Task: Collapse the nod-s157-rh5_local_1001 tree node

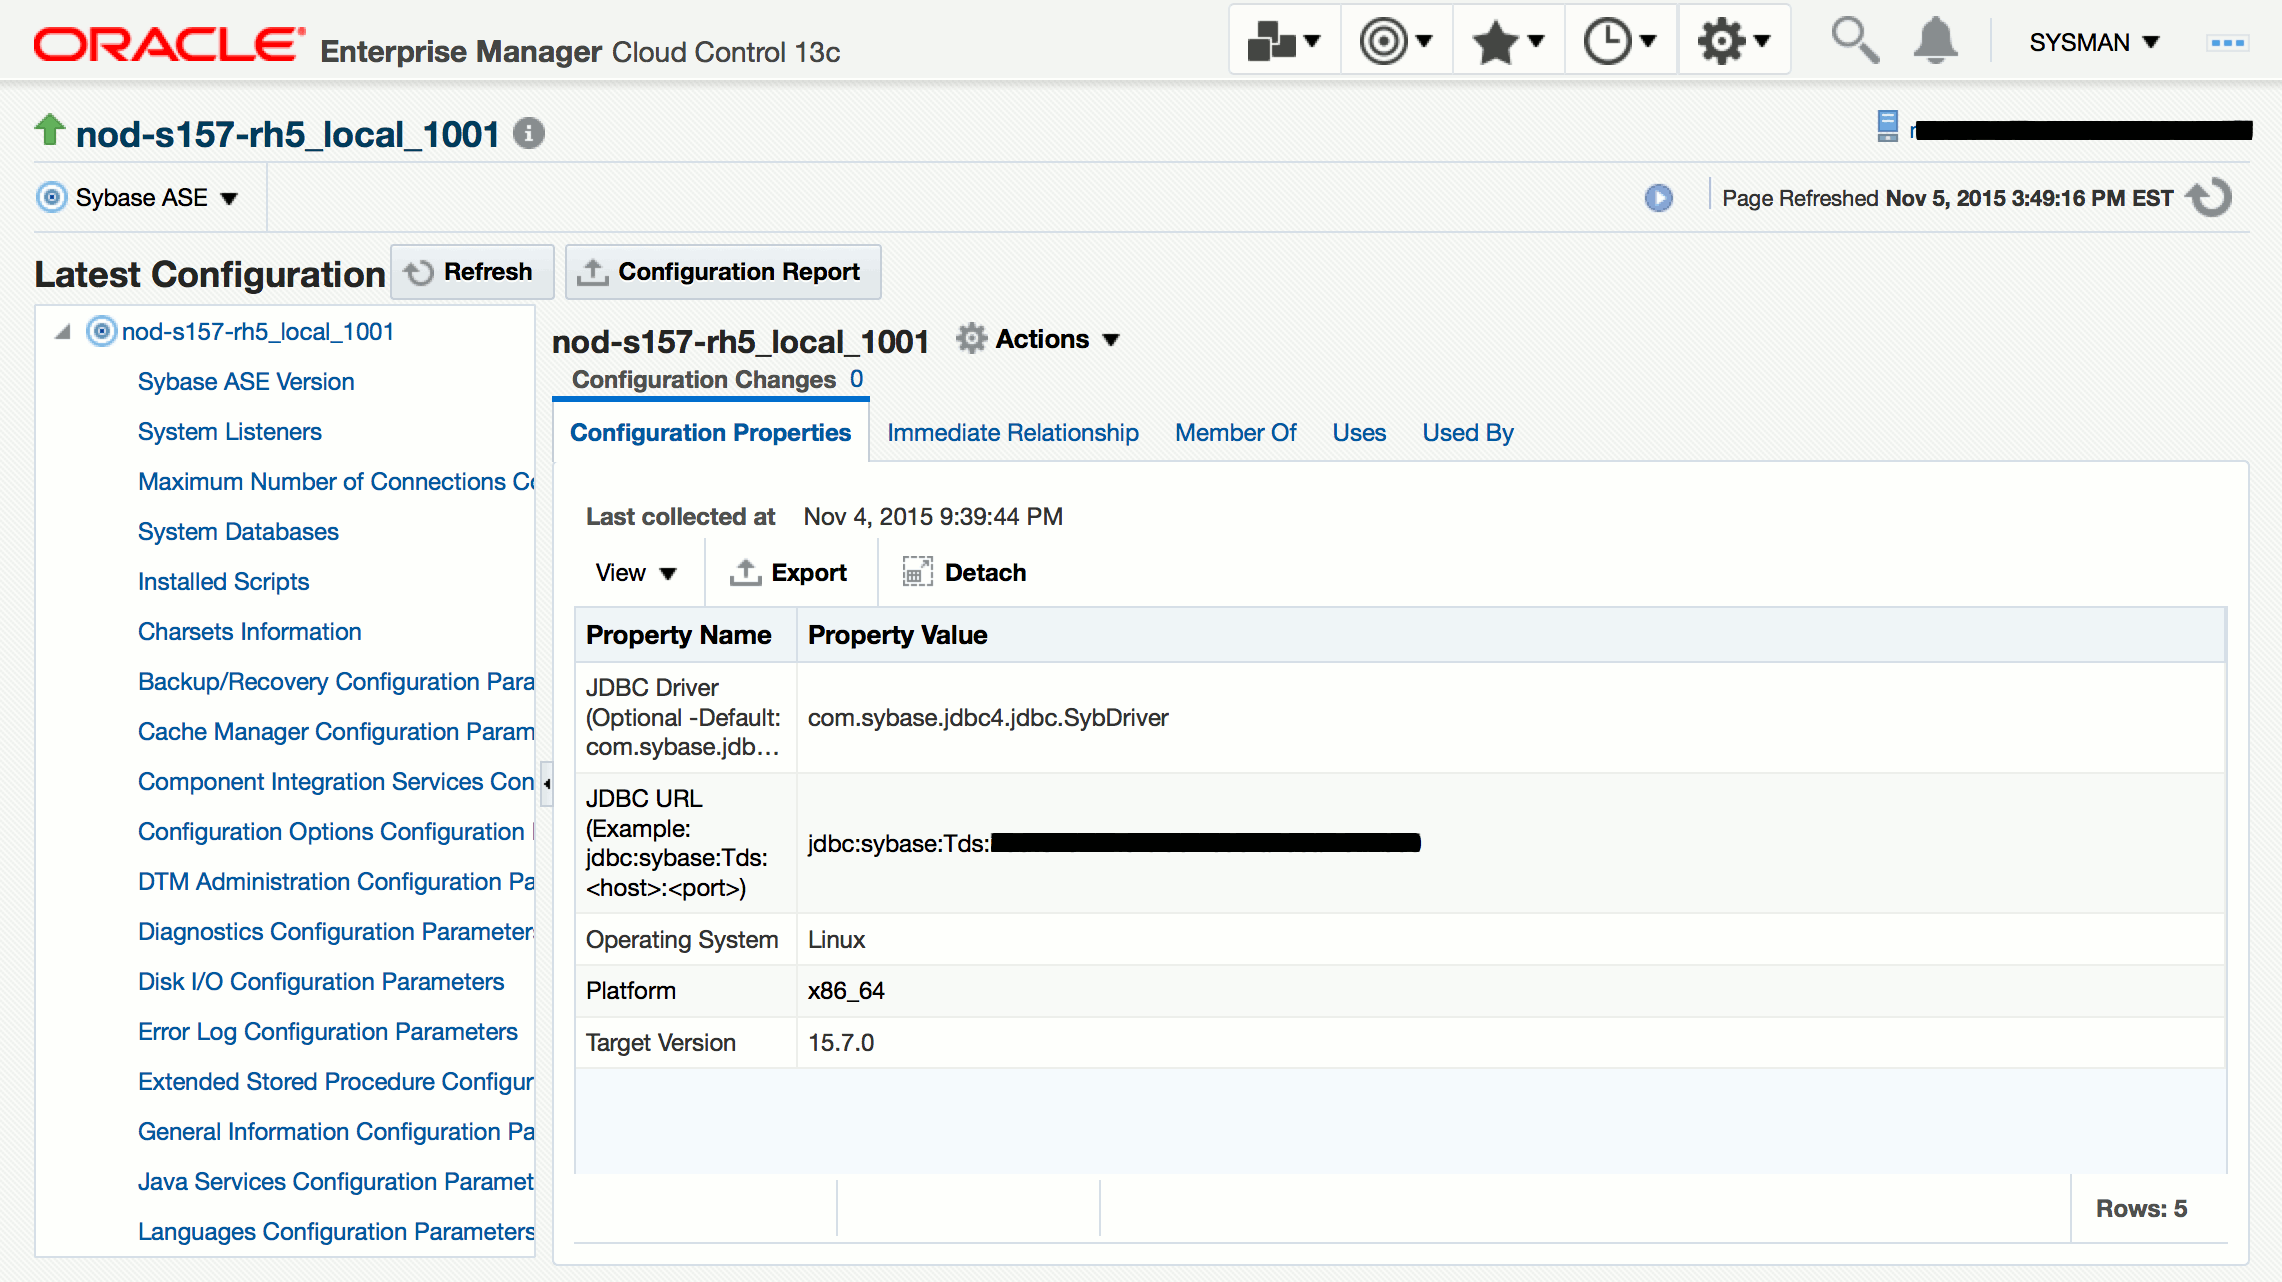Action: pos(63,332)
